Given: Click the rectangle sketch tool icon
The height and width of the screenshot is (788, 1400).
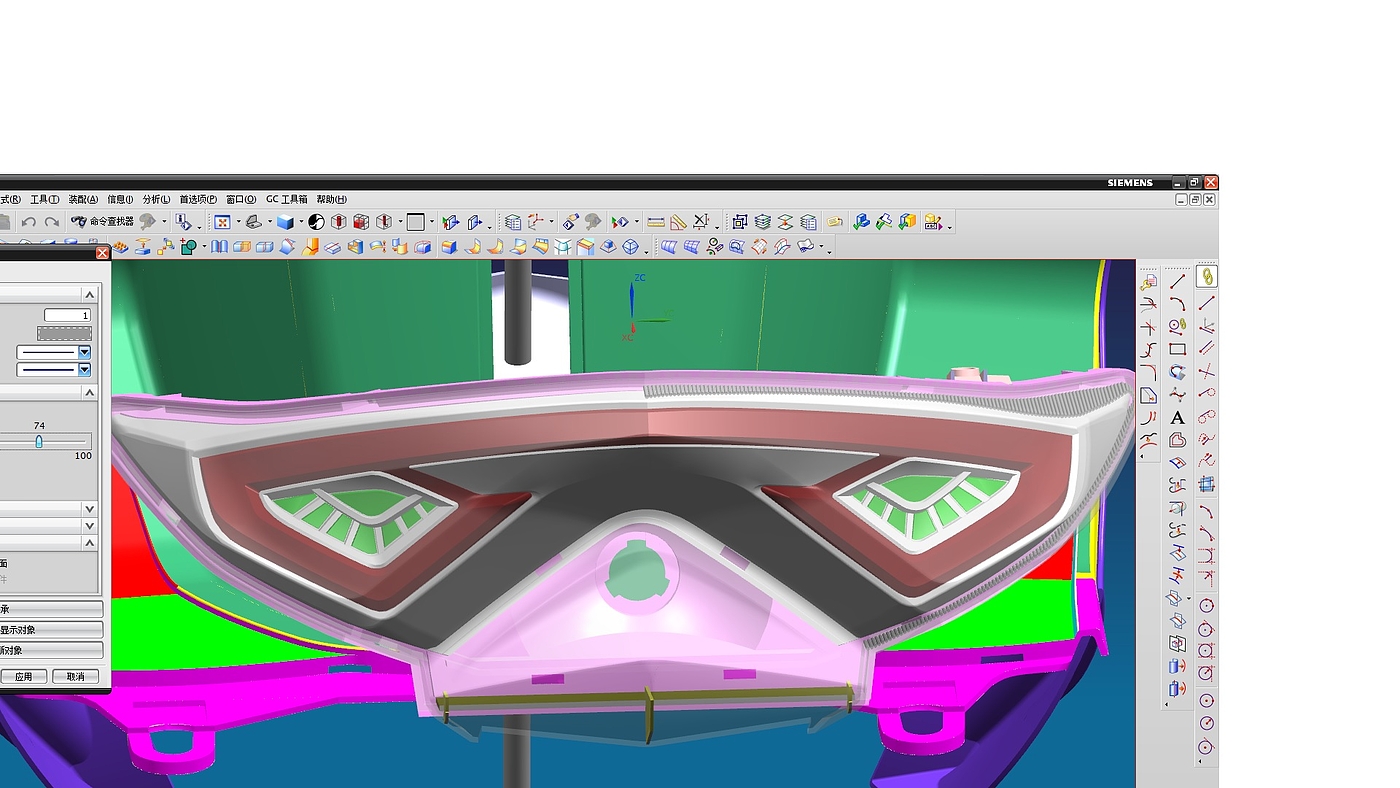Looking at the screenshot, I should (x=1177, y=350).
